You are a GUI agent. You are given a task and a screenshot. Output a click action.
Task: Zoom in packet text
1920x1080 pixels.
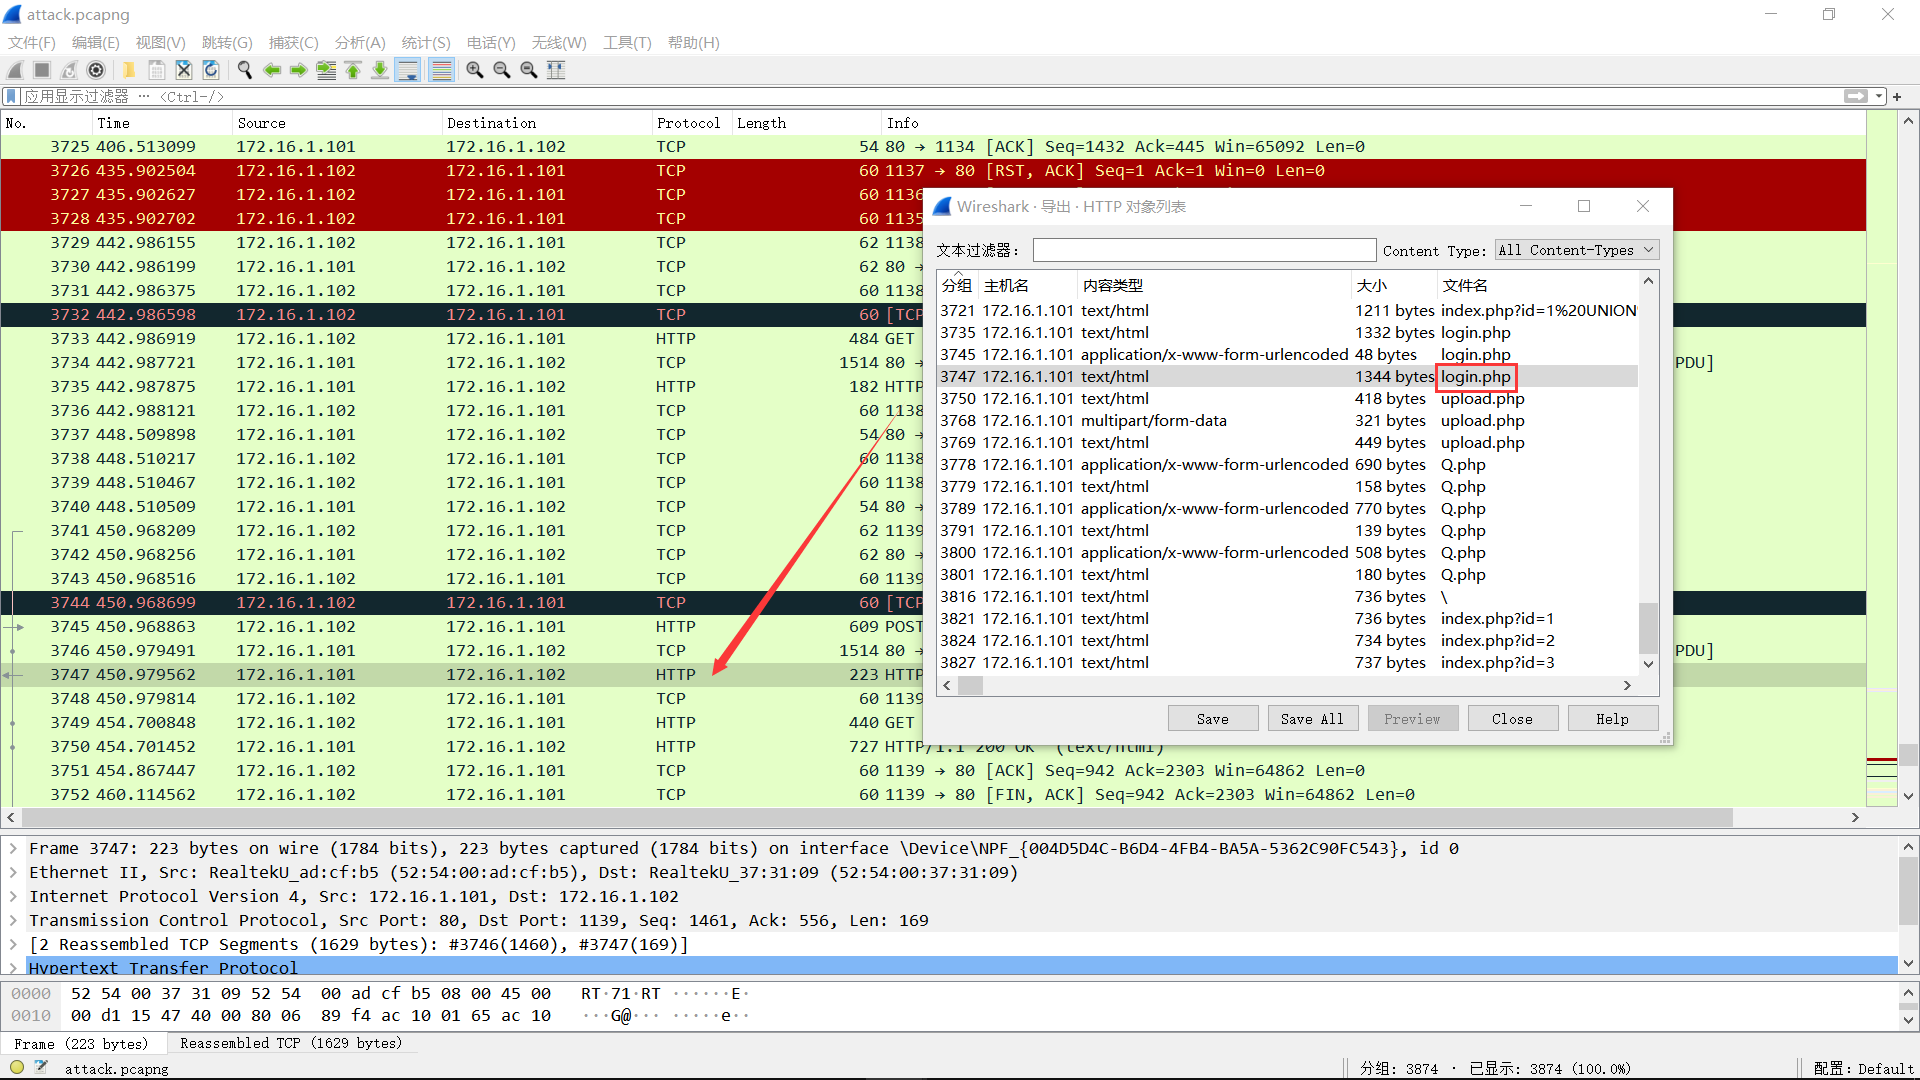tap(475, 70)
